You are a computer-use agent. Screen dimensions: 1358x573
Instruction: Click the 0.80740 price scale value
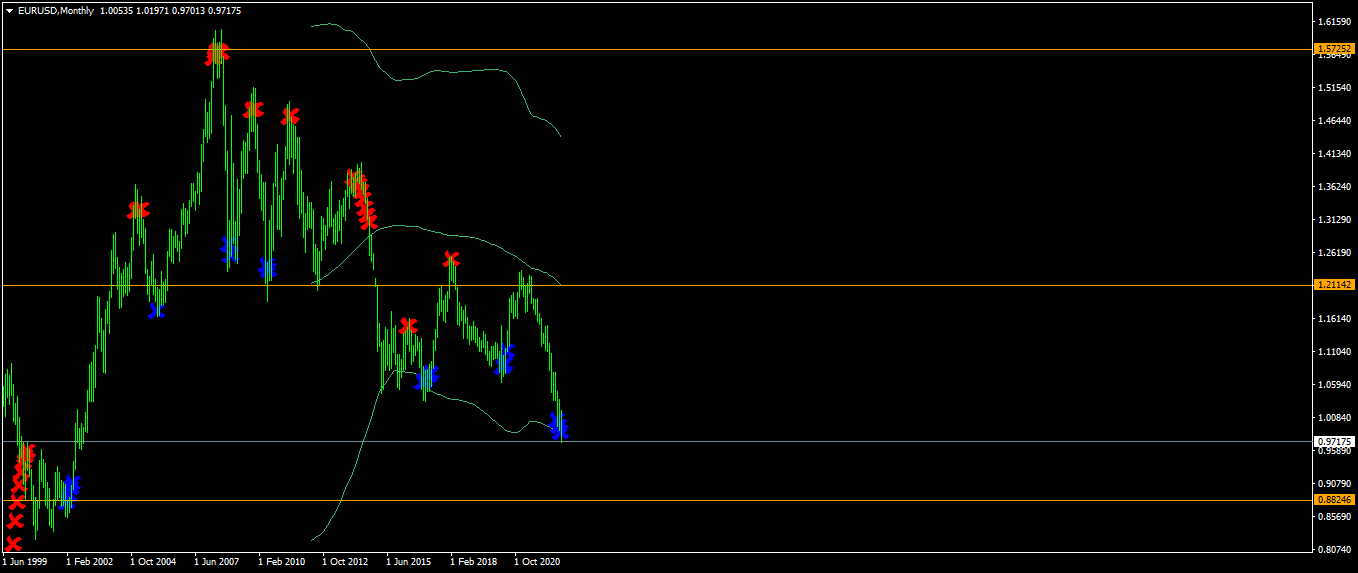point(1334,550)
